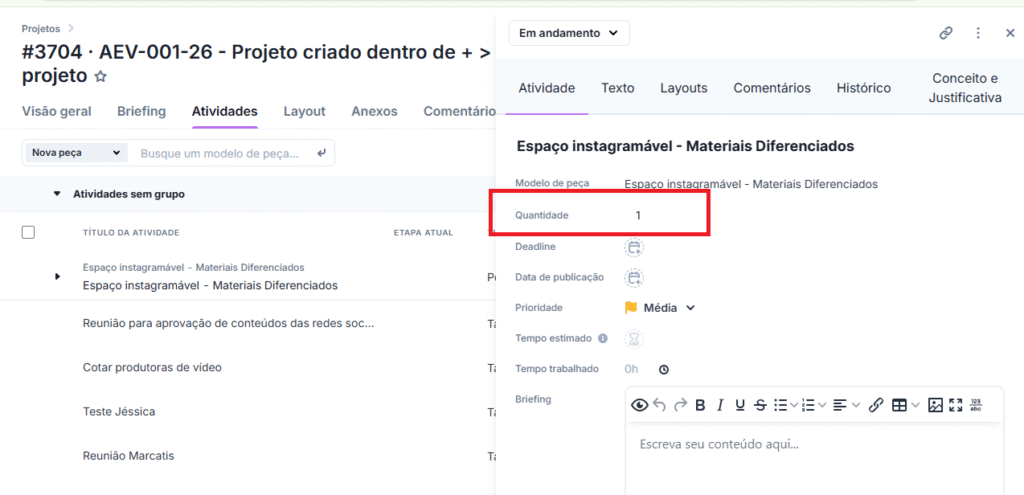Copy activity link with the chain icon

[x=946, y=33]
